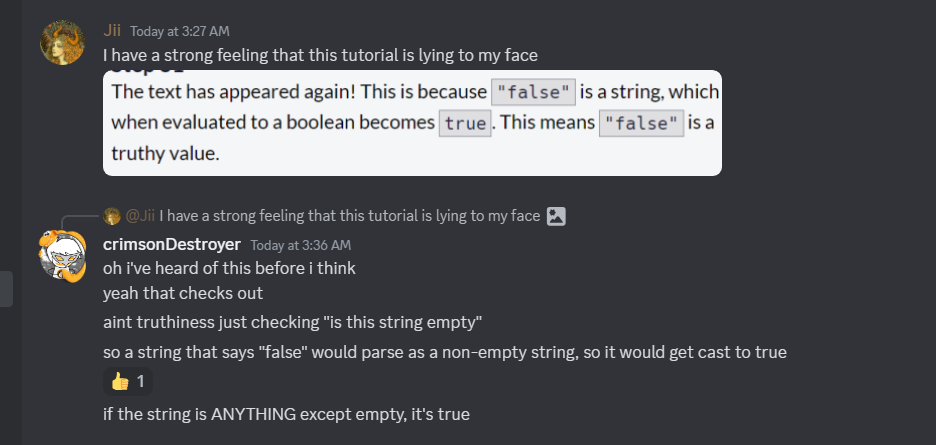Select Jii's "lying to my face" message
This screenshot has height=445, width=936.
pos(327,55)
